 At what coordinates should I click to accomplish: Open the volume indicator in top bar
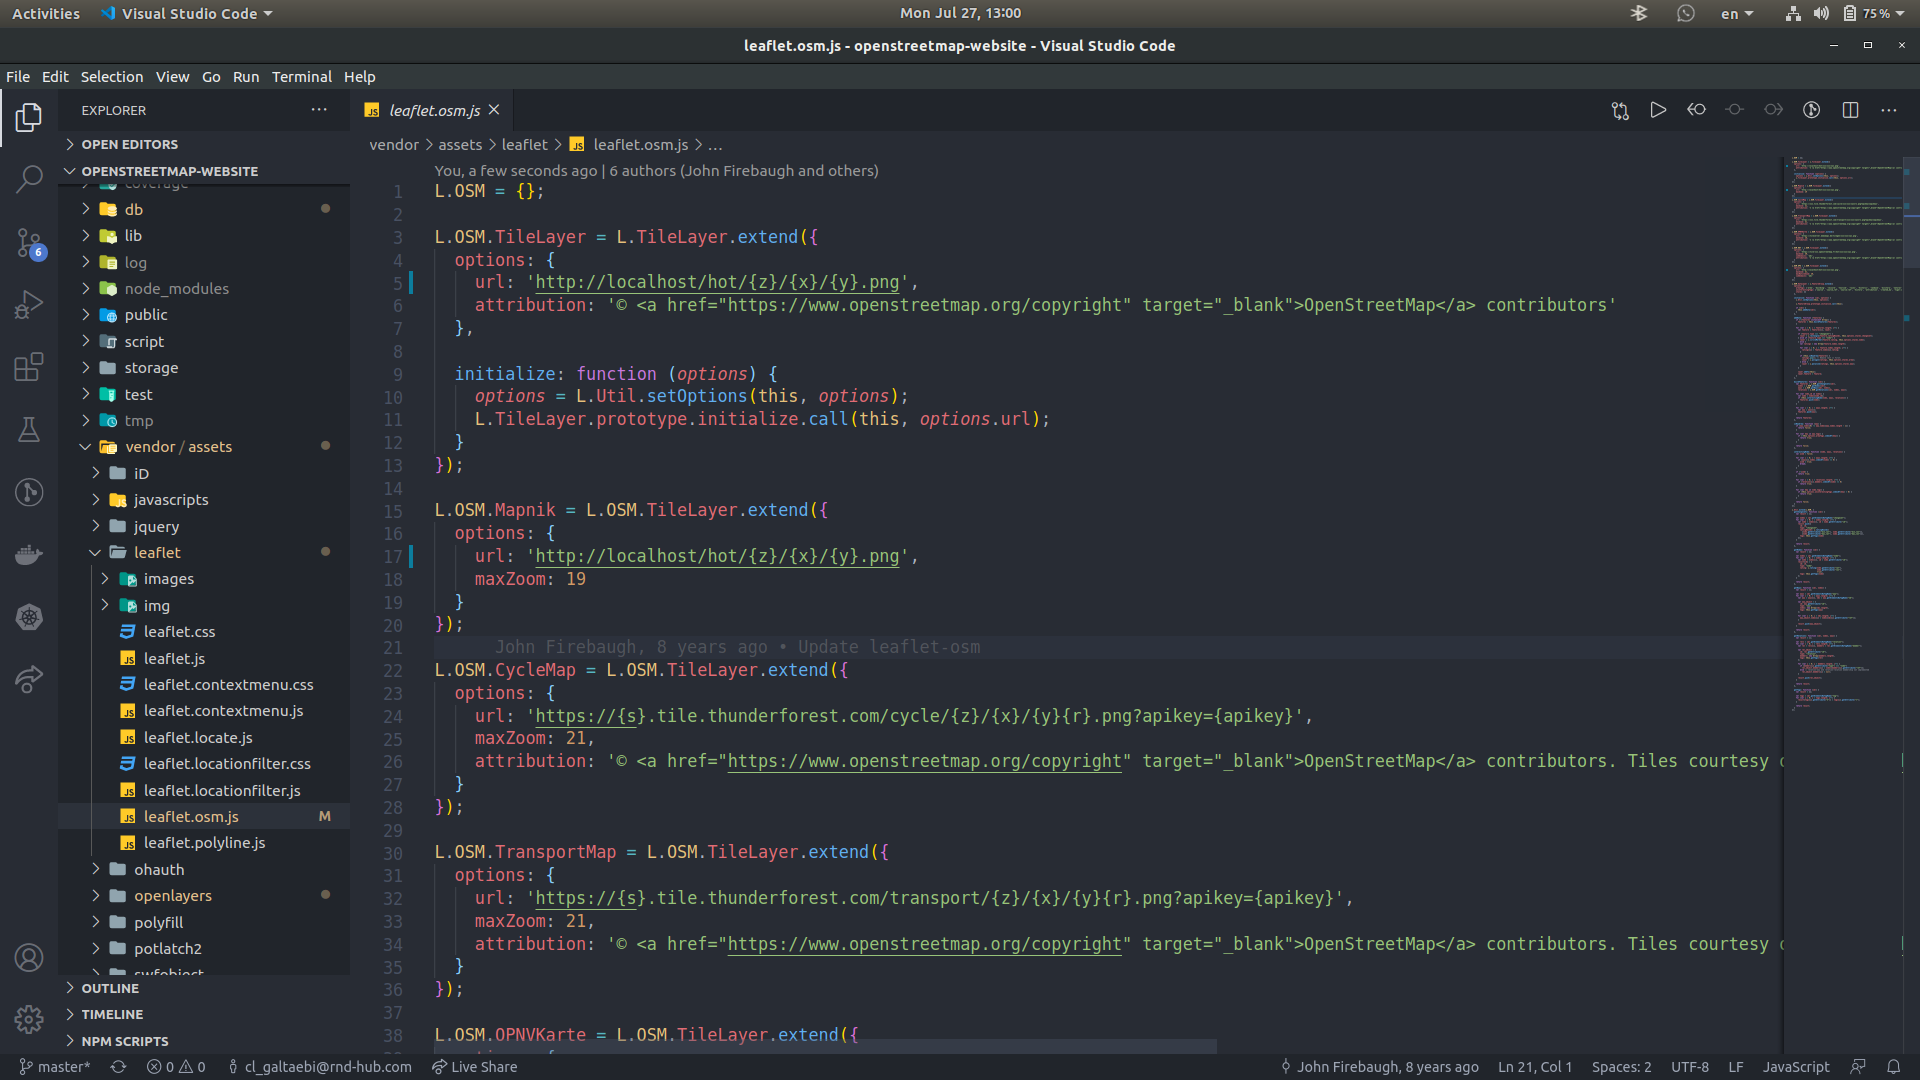point(1821,13)
